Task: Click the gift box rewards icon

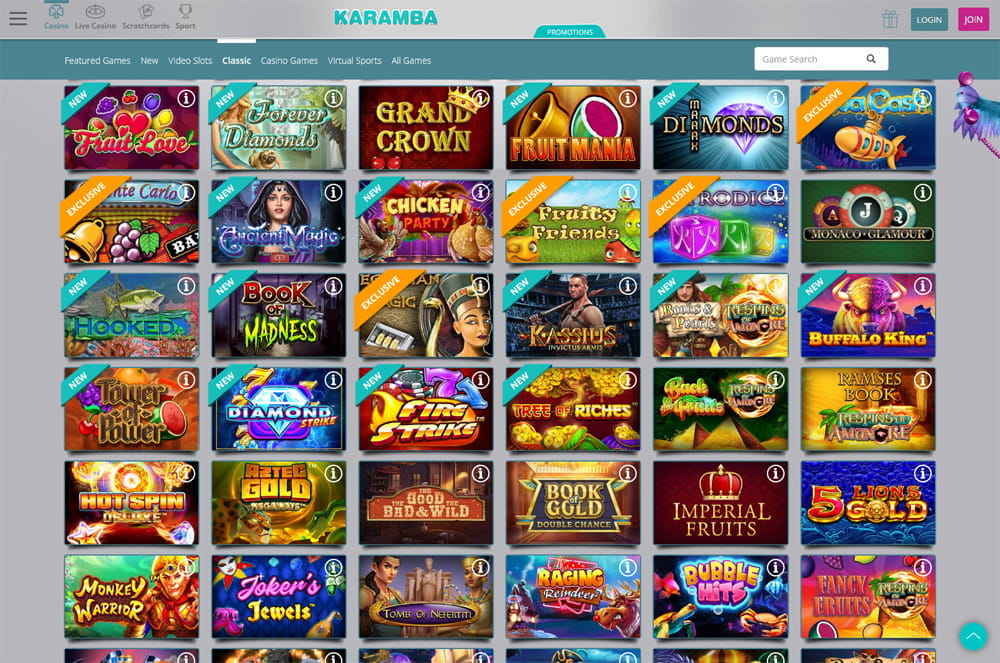Action: coord(890,19)
